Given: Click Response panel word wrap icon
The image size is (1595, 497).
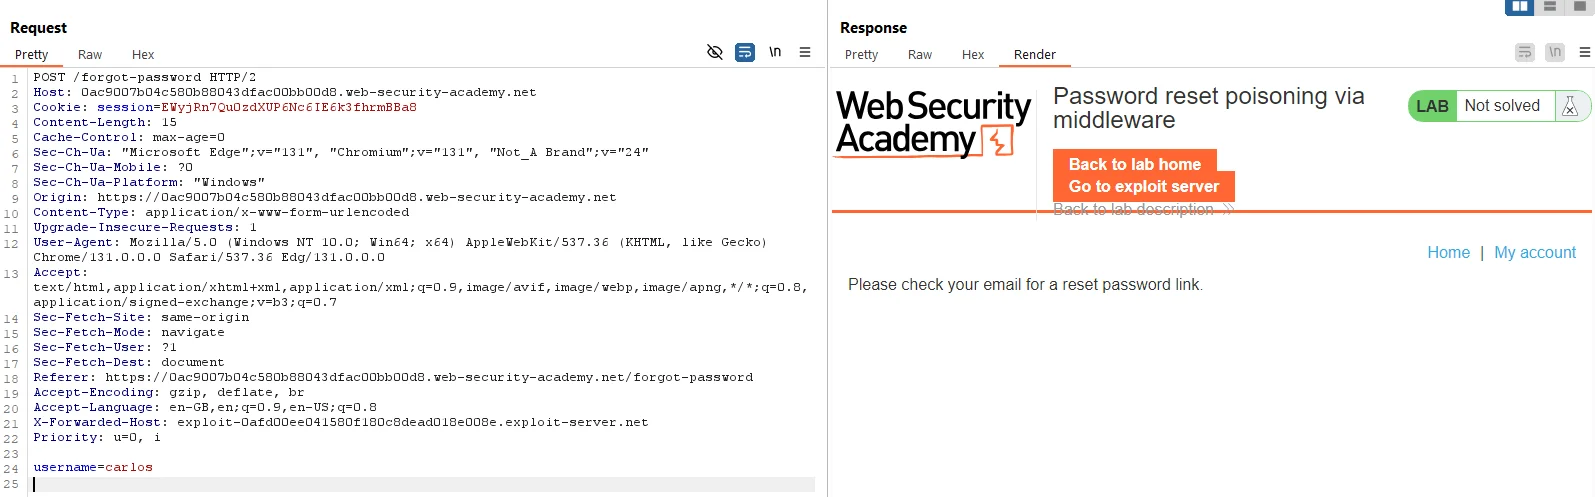Looking at the screenshot, I should tap(1525, 52).
